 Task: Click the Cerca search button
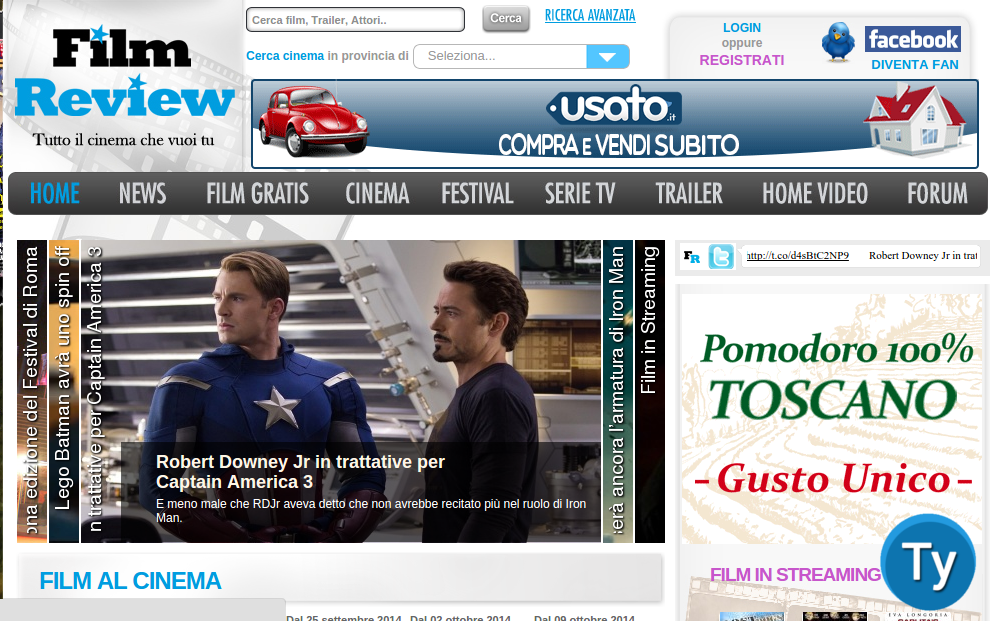point(505,18)
